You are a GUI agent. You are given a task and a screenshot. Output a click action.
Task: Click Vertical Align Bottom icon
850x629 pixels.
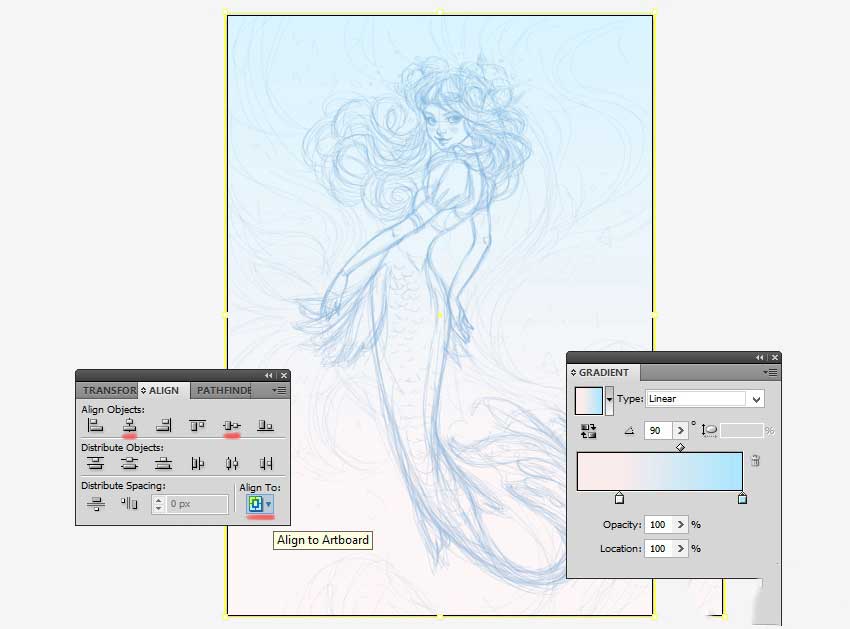265,425
